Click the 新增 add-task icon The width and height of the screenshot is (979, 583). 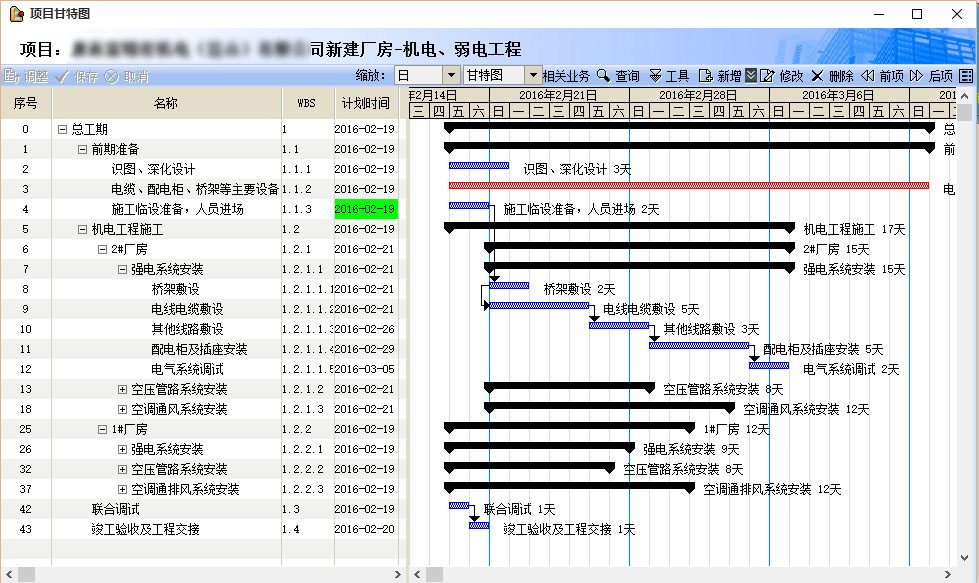click(705, 76)
